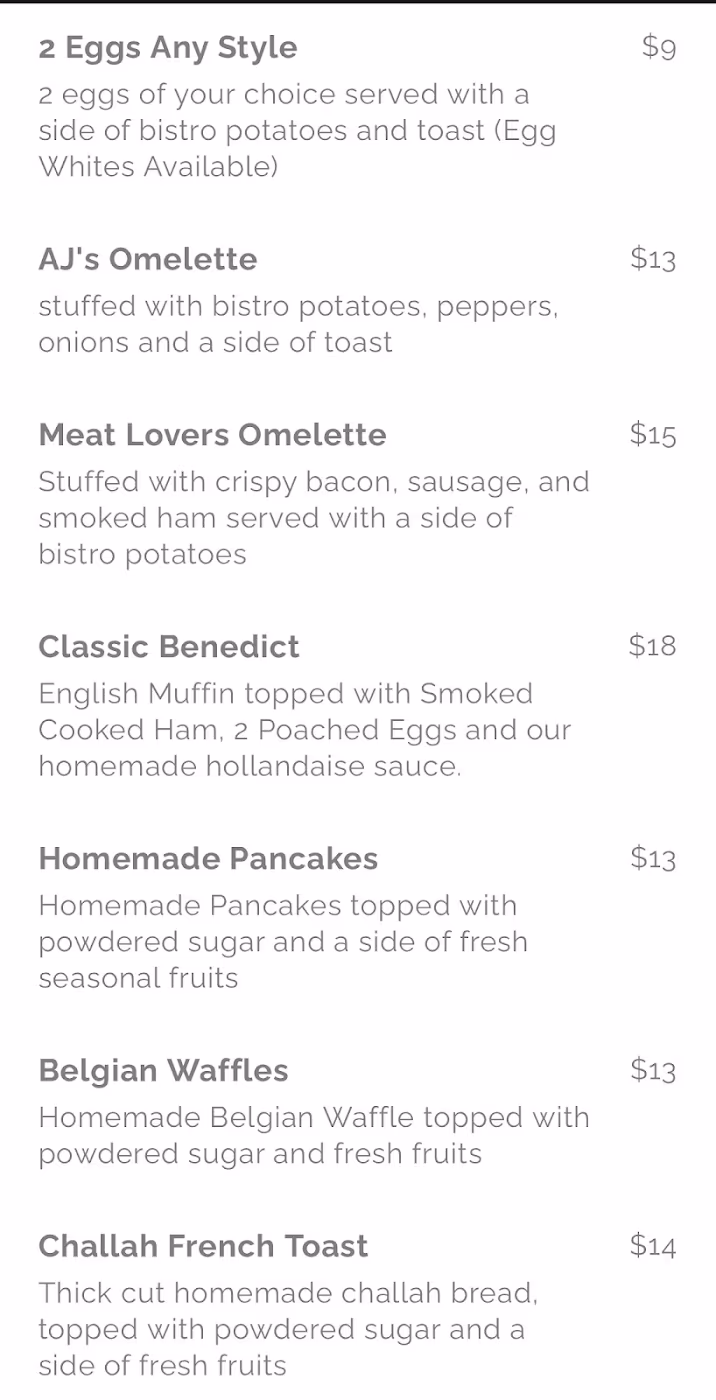Tap the $15 Meat Lovers Omelette price
716x1400 pixels.
(x=653, y=434)
